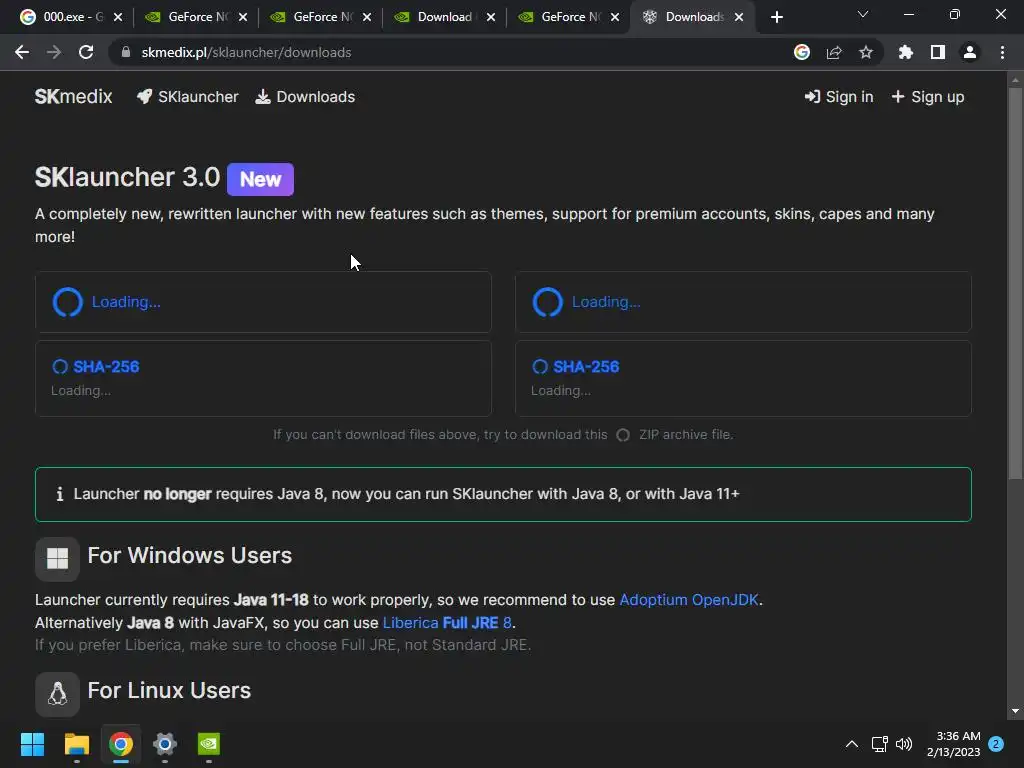Share this page via share icon
The height and width of the screenshot is (768, 1024).
coord(834,52)
